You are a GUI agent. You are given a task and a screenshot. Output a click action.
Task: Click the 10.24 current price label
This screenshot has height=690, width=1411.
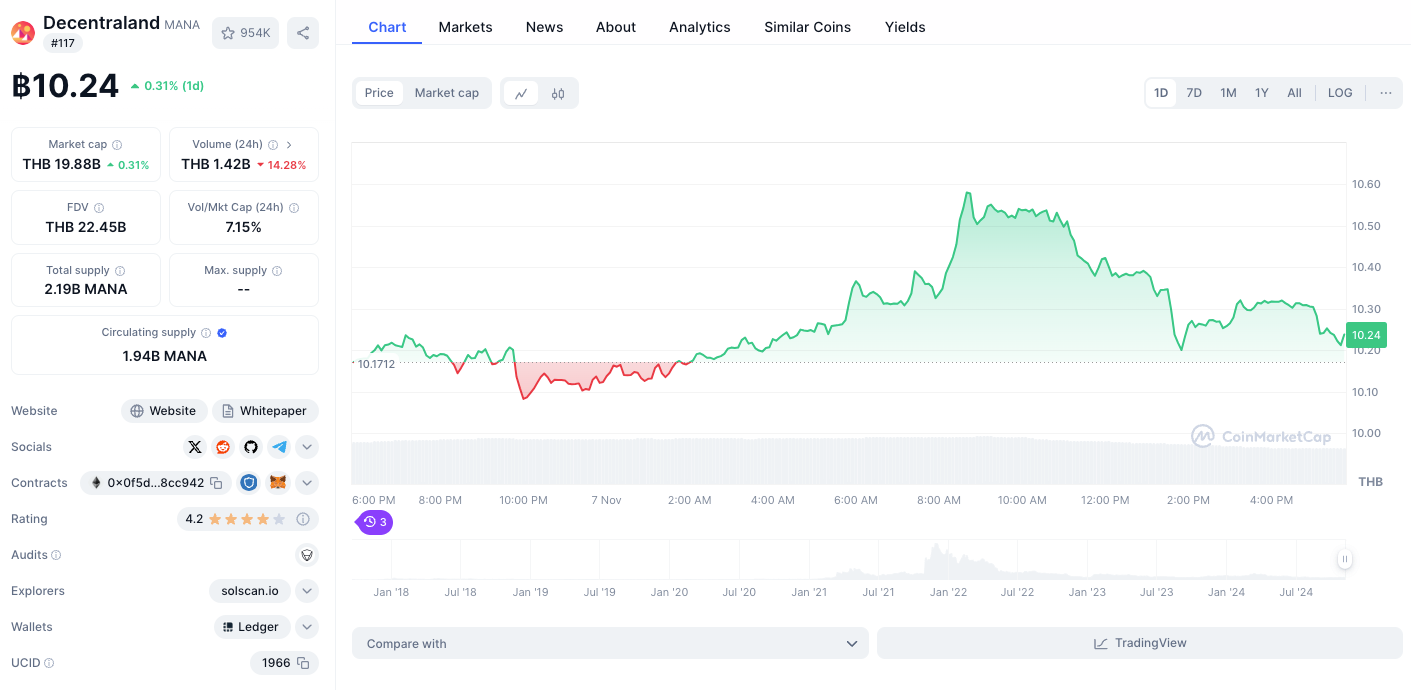click(x=1366, y=336)
